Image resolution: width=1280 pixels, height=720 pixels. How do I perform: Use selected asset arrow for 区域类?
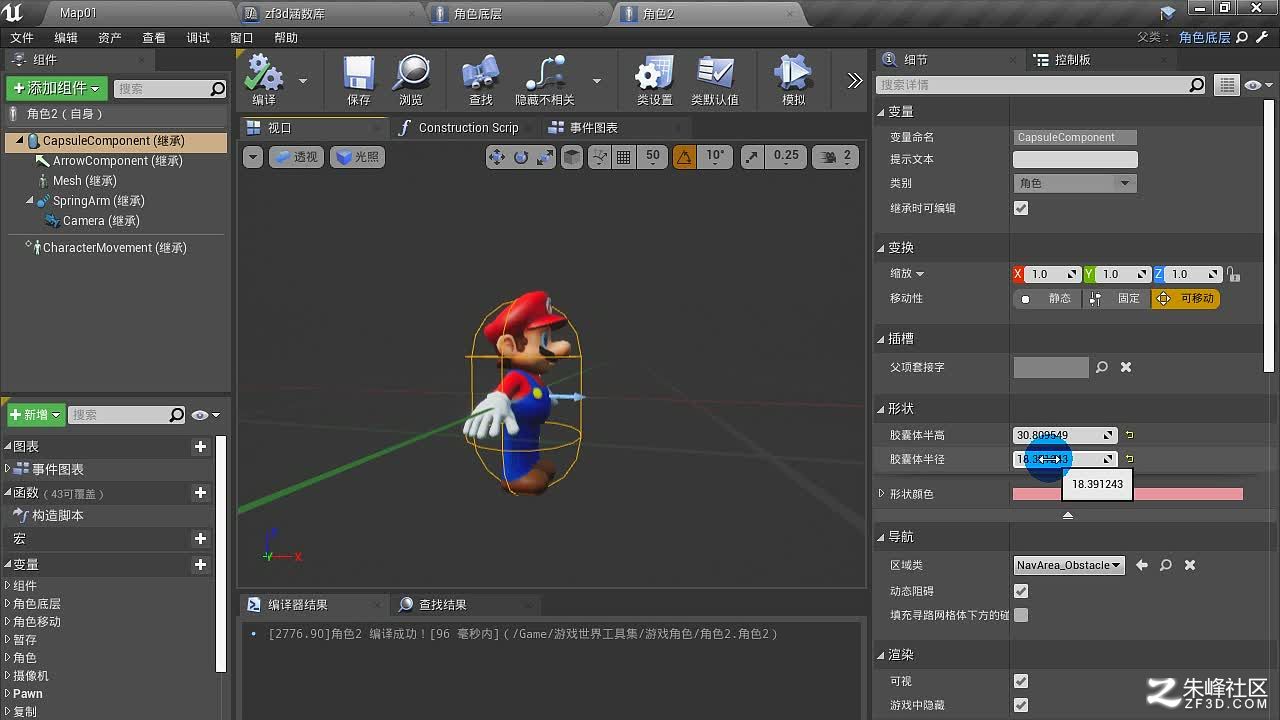[x=1142, y=565]
